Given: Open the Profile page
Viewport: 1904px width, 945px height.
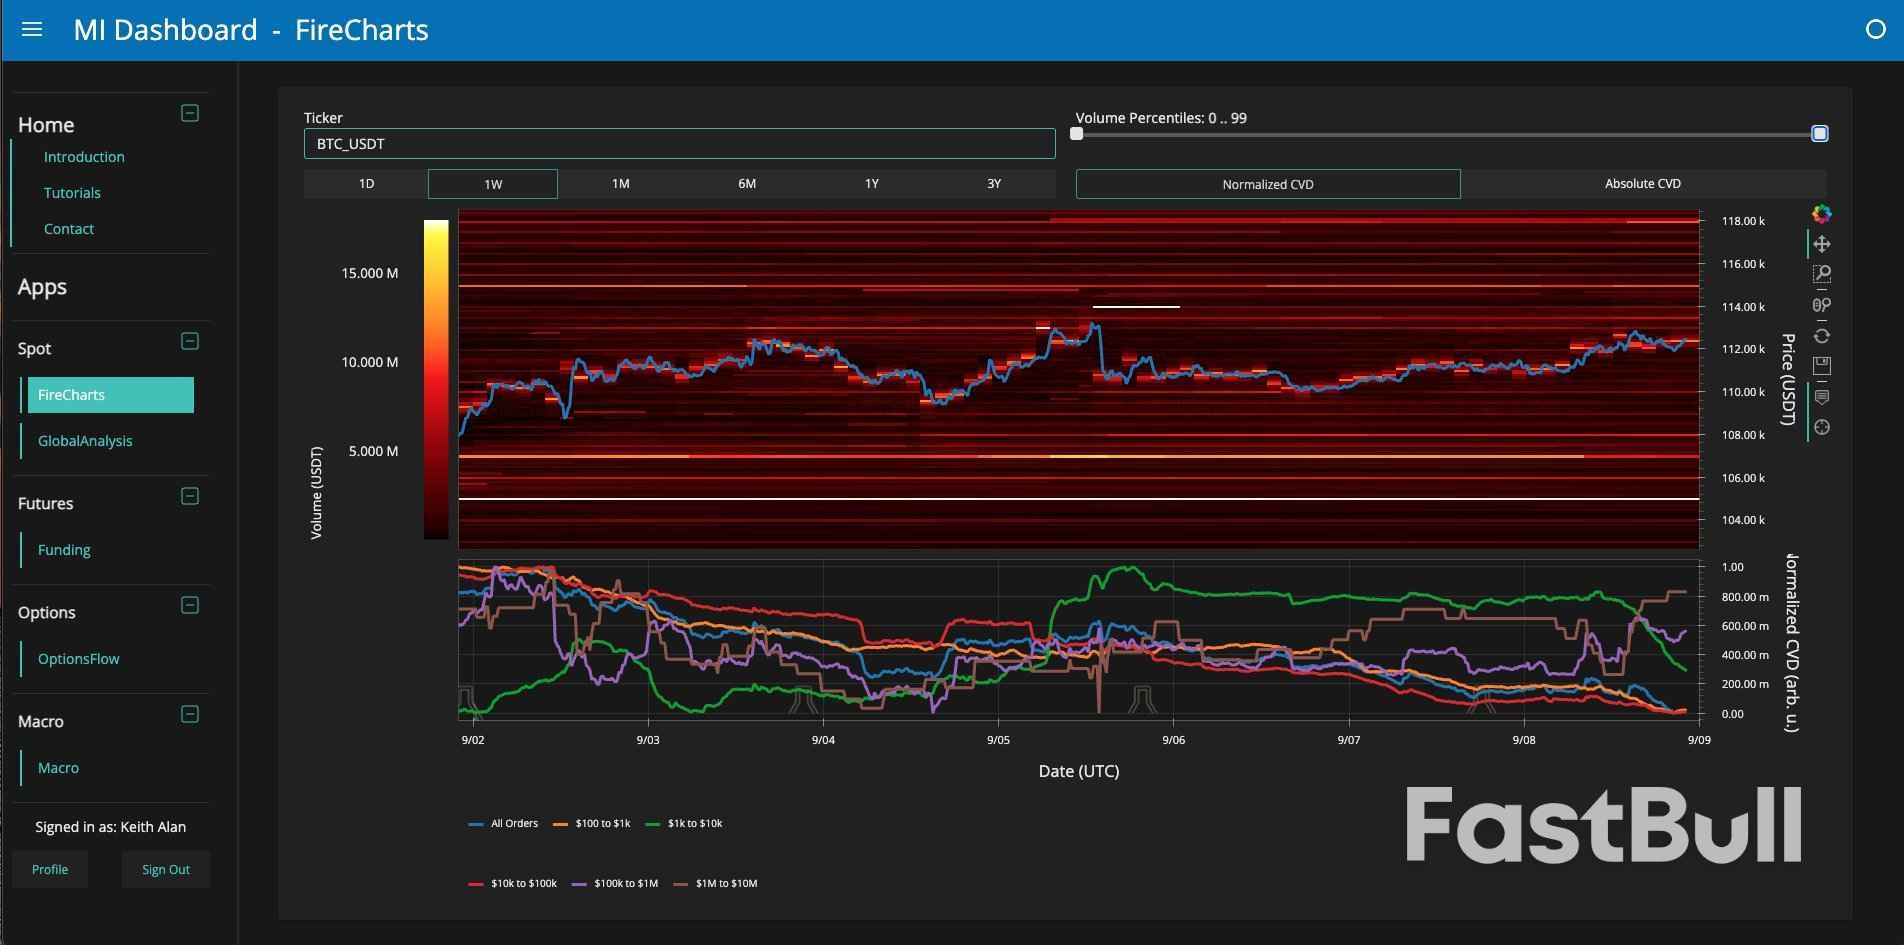Looking at the screenshot, I should coord(50,869).
